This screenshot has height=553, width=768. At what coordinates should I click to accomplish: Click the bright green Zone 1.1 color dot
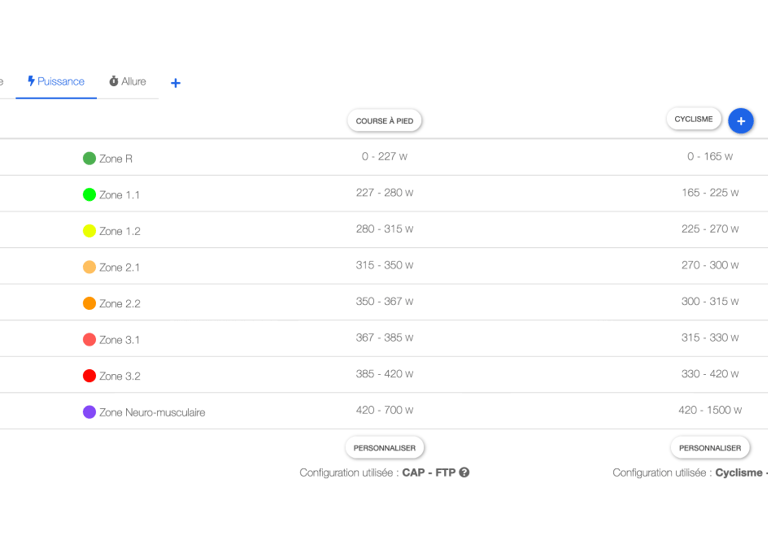pos(89,195)
